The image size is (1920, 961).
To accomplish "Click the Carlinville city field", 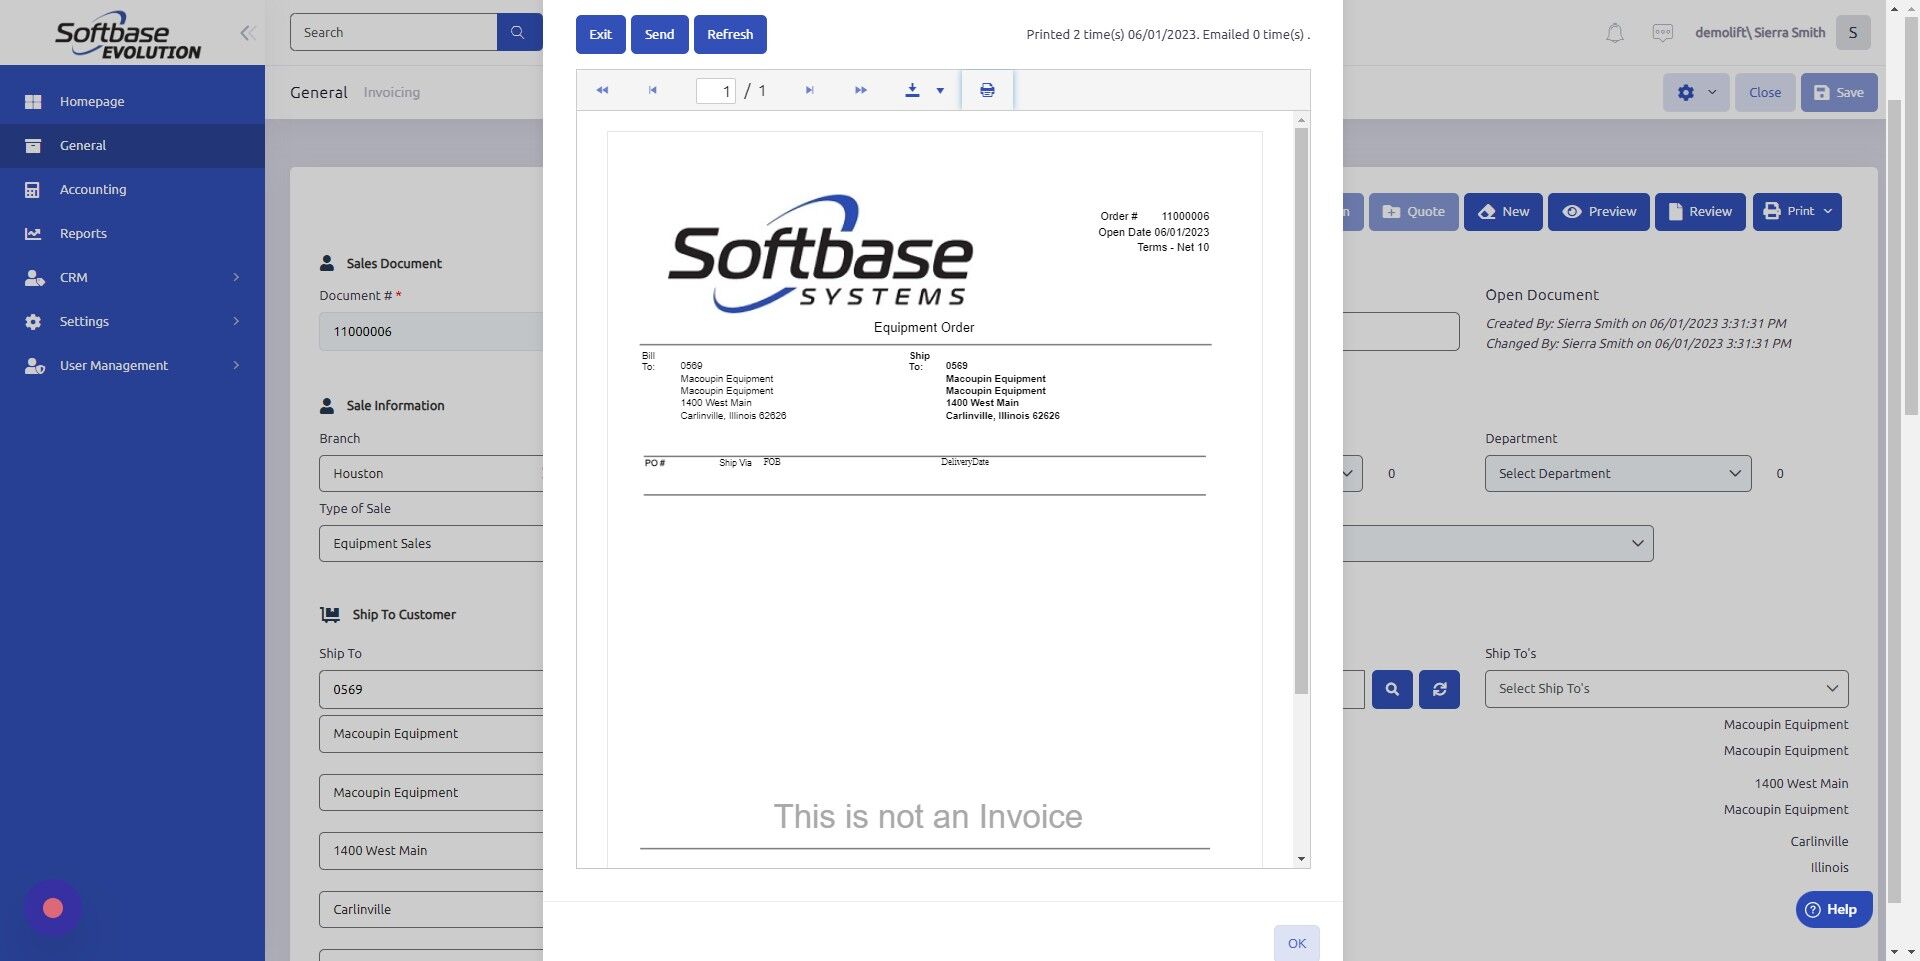I will tap(431, 909).
